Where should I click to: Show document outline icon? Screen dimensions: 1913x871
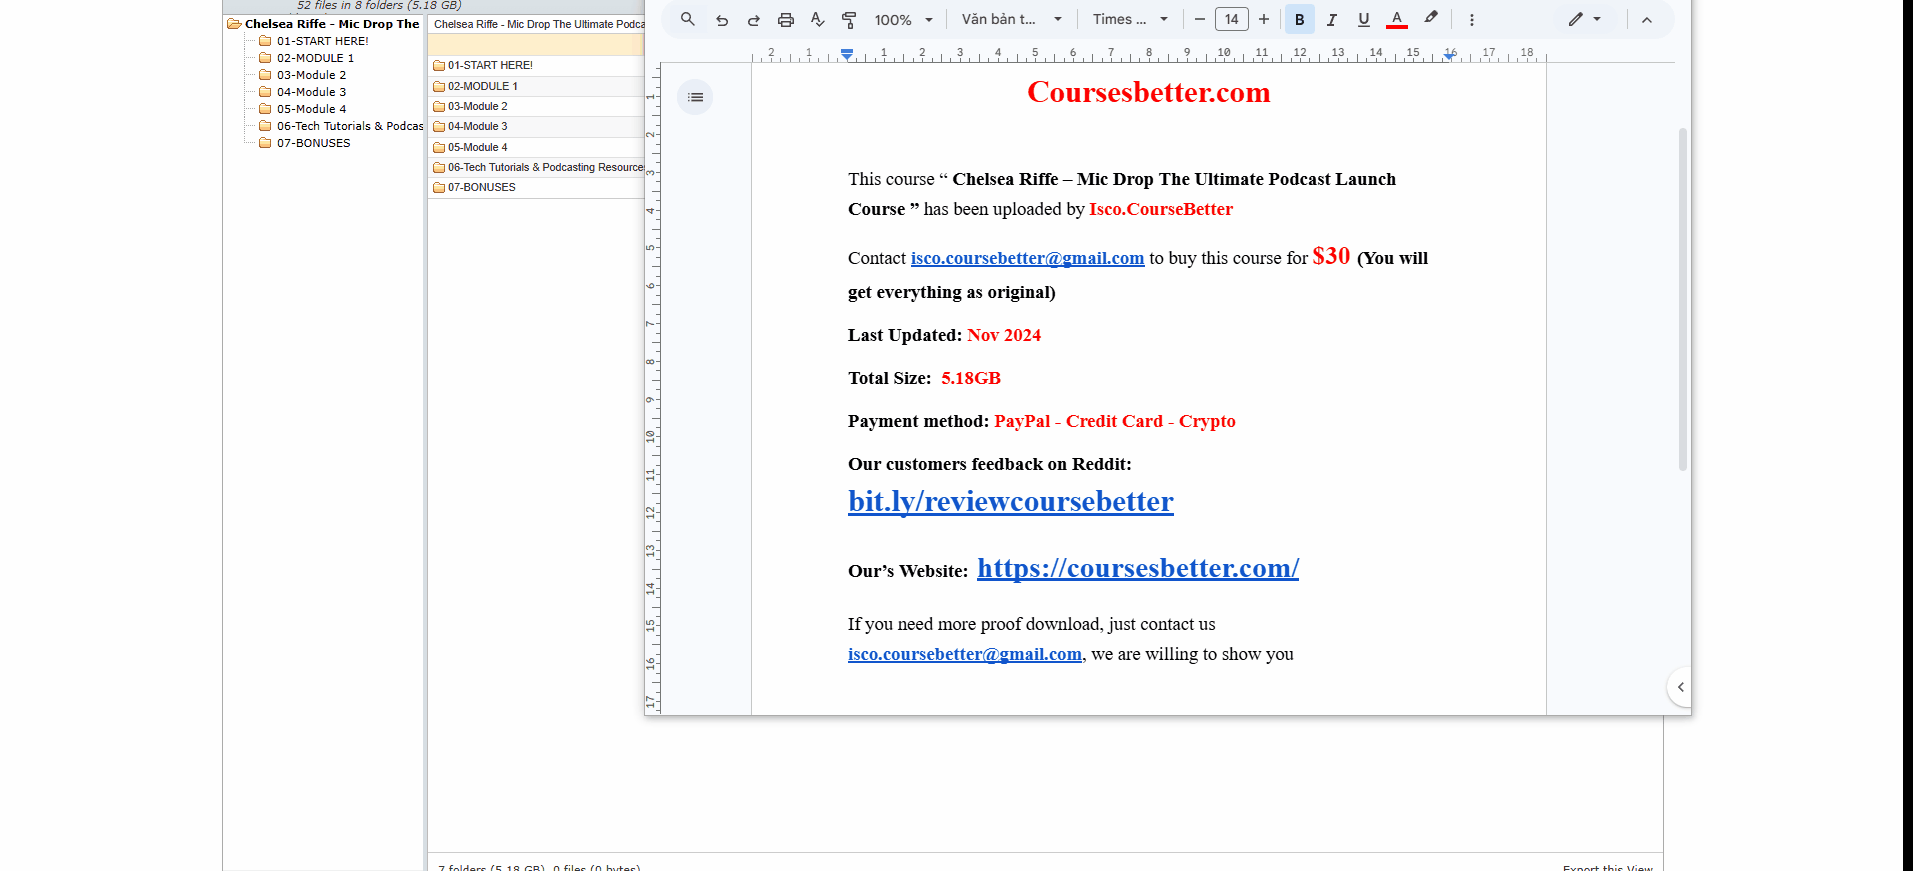click(695, 97)
